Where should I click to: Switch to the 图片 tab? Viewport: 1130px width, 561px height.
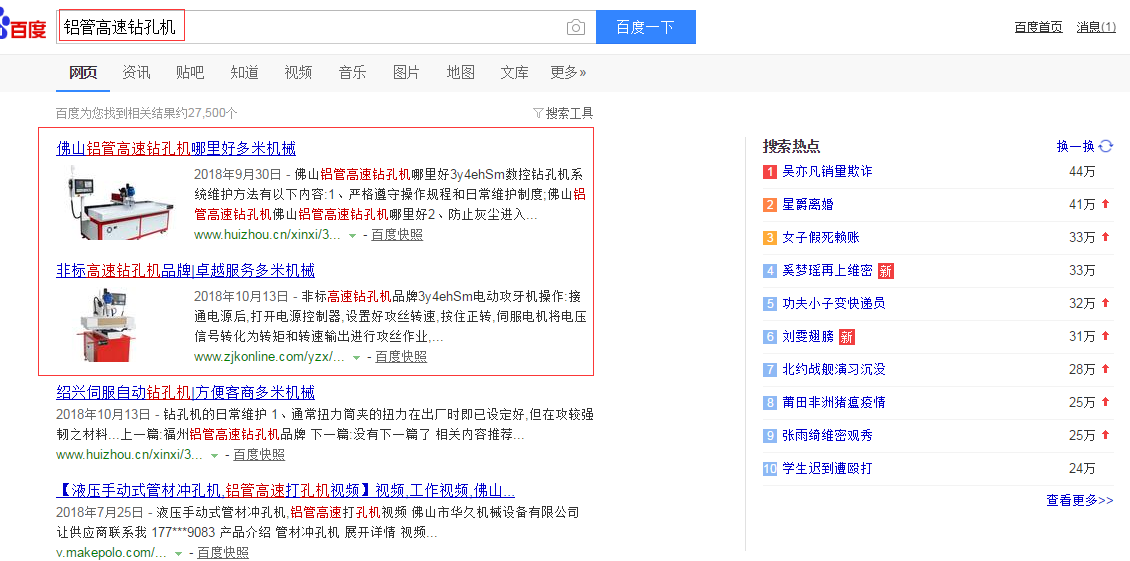tap(406, 72)
